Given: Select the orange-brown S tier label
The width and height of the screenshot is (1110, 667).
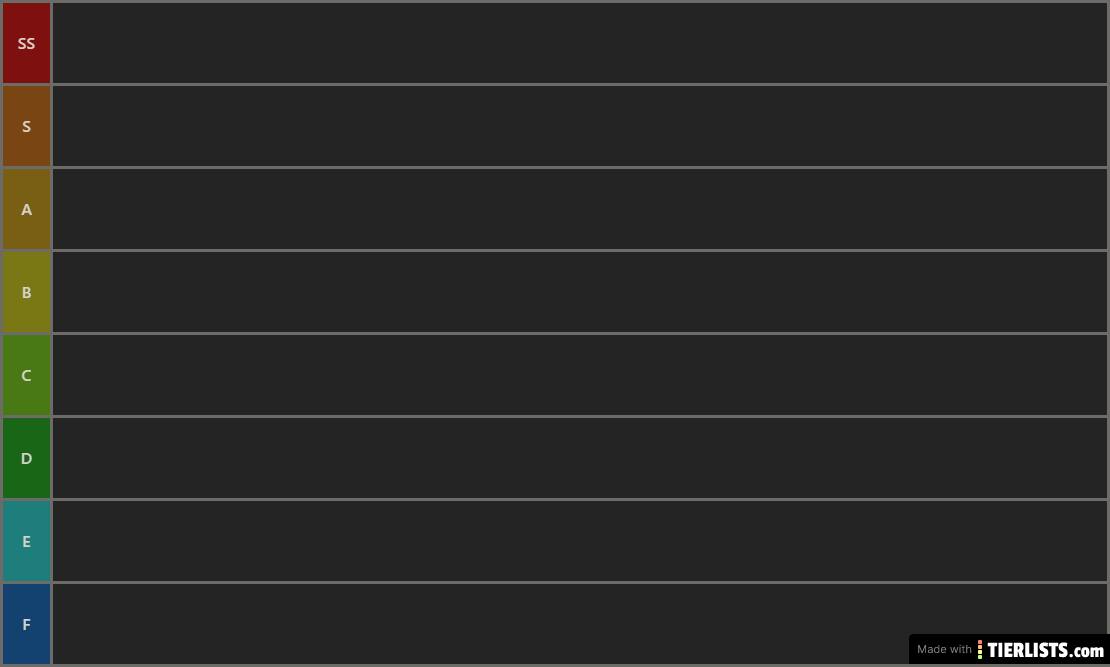Looking at the screenshot, I should [26, 126].
